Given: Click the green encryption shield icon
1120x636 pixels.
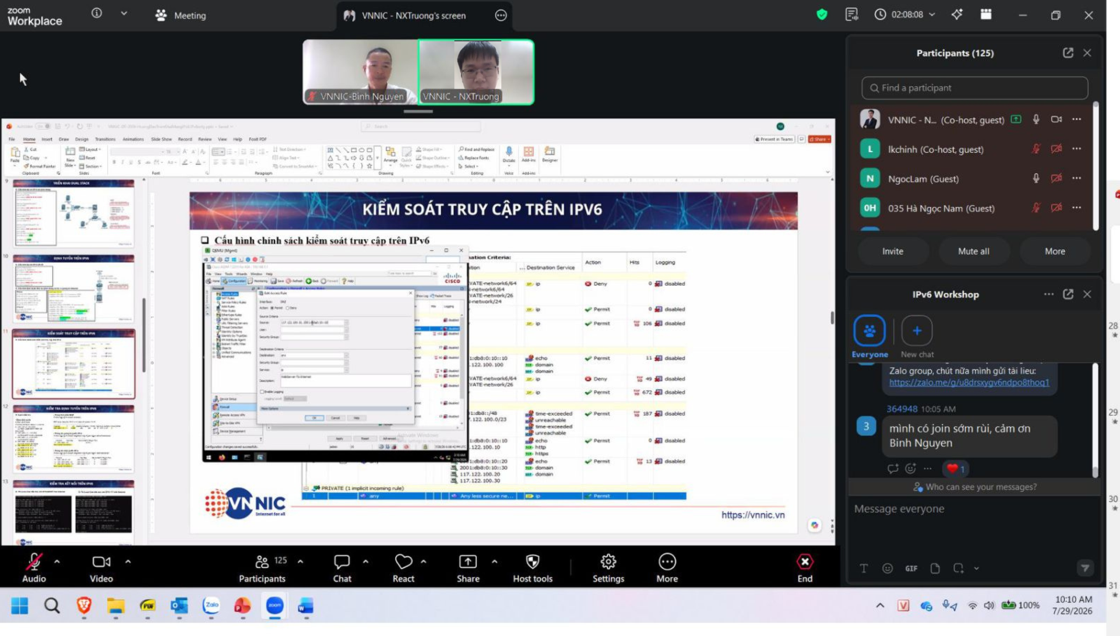Looking at the screenshot, I should pos(822,14).
